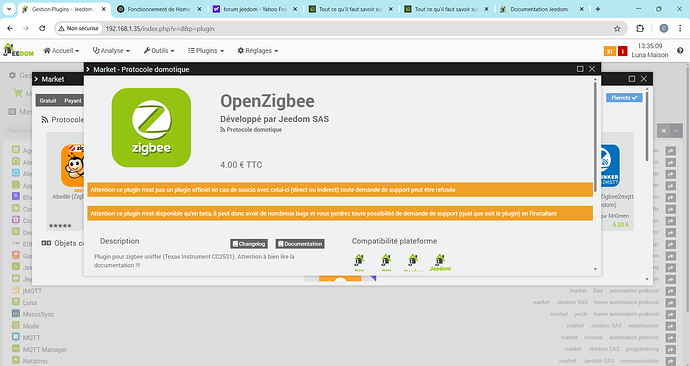Switch to the forum jeedom Yahoo browser tab
This screenshot has height=366, width=690.
click(x=254, y=9)
